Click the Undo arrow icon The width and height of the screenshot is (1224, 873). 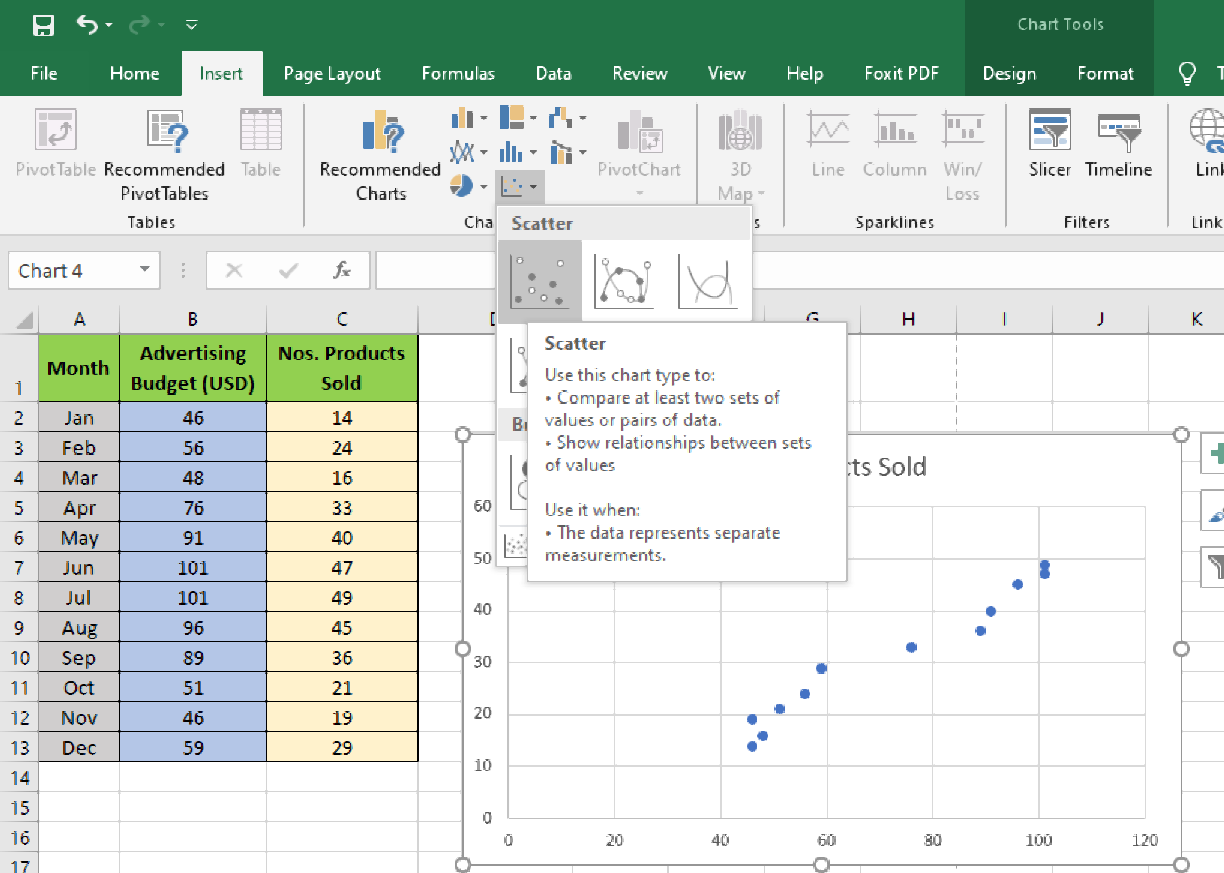pyautogui.click(x=88, y=24)
